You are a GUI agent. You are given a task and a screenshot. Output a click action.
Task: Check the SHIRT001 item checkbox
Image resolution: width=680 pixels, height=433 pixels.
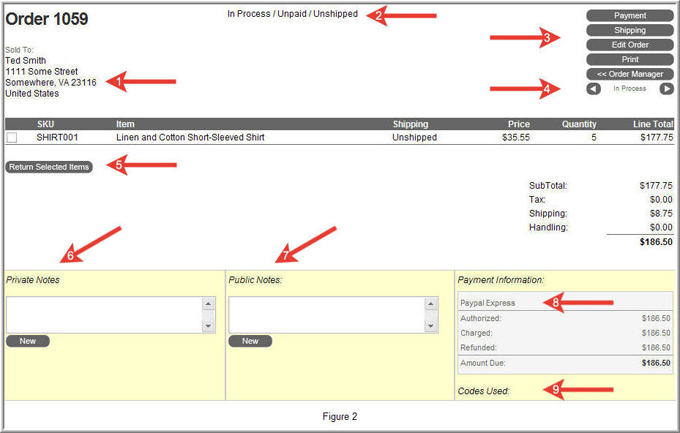12,138
